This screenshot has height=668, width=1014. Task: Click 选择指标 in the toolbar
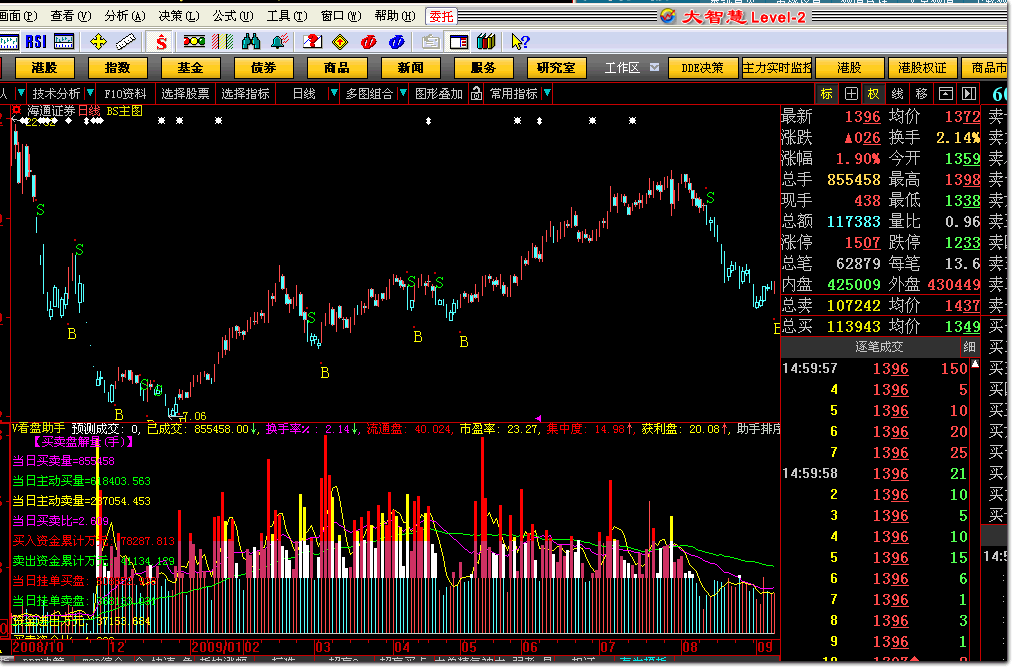coord(245,94)
